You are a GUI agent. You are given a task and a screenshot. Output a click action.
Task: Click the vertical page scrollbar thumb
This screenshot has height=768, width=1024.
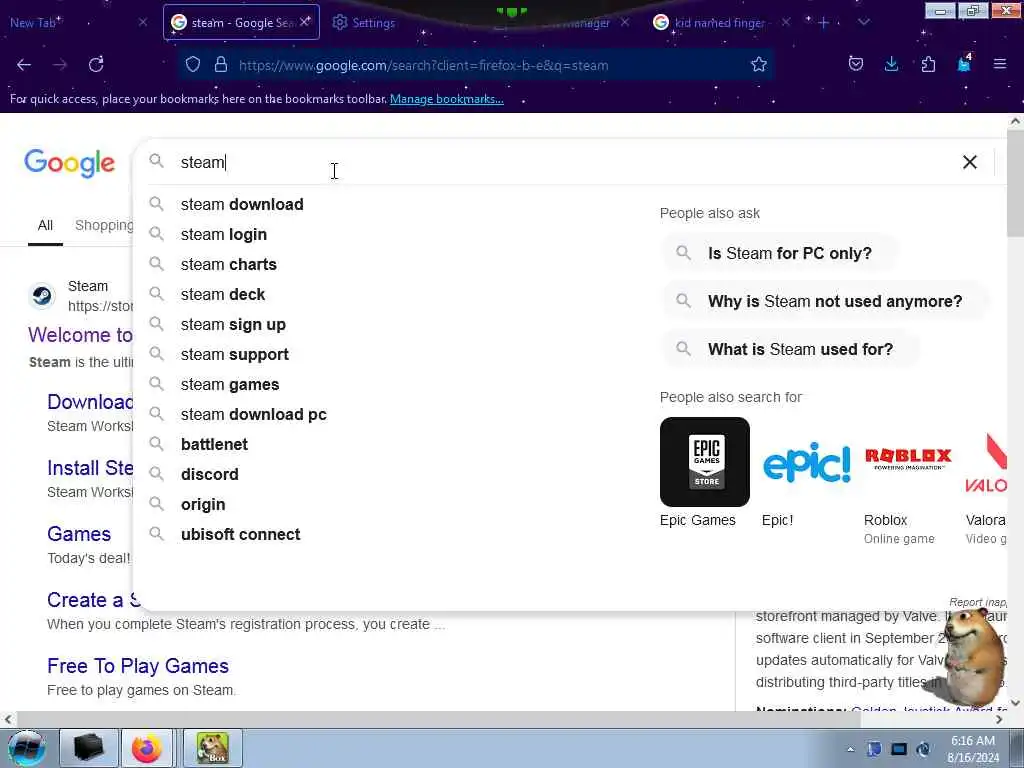pyautogui.click(x=1015, y=184)
